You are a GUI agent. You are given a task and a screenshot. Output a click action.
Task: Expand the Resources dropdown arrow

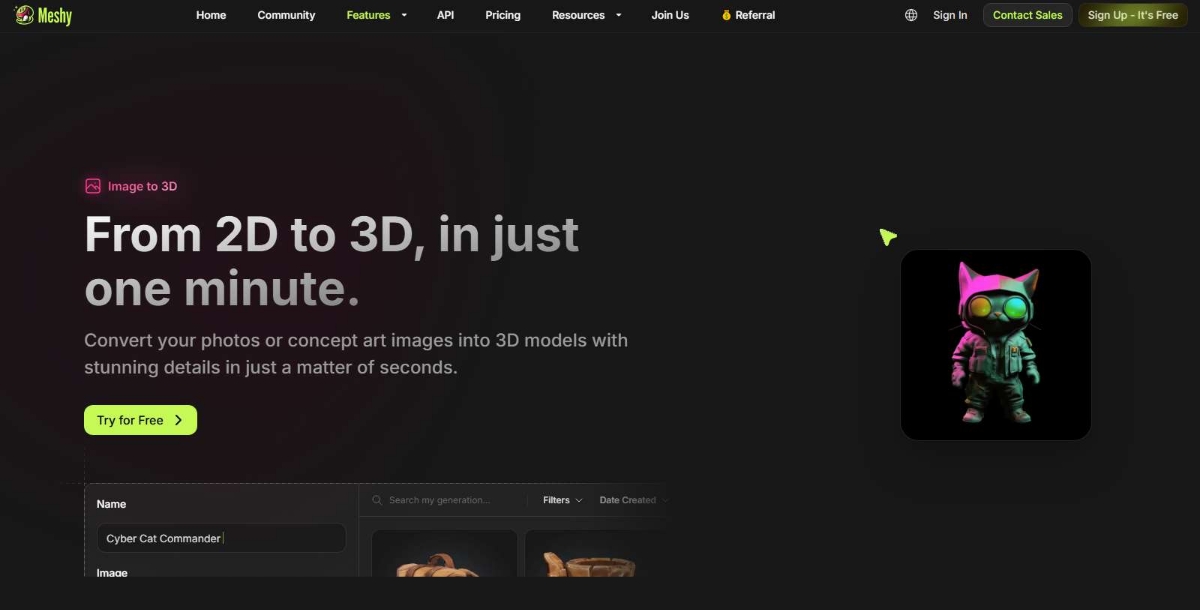(618, 15)
